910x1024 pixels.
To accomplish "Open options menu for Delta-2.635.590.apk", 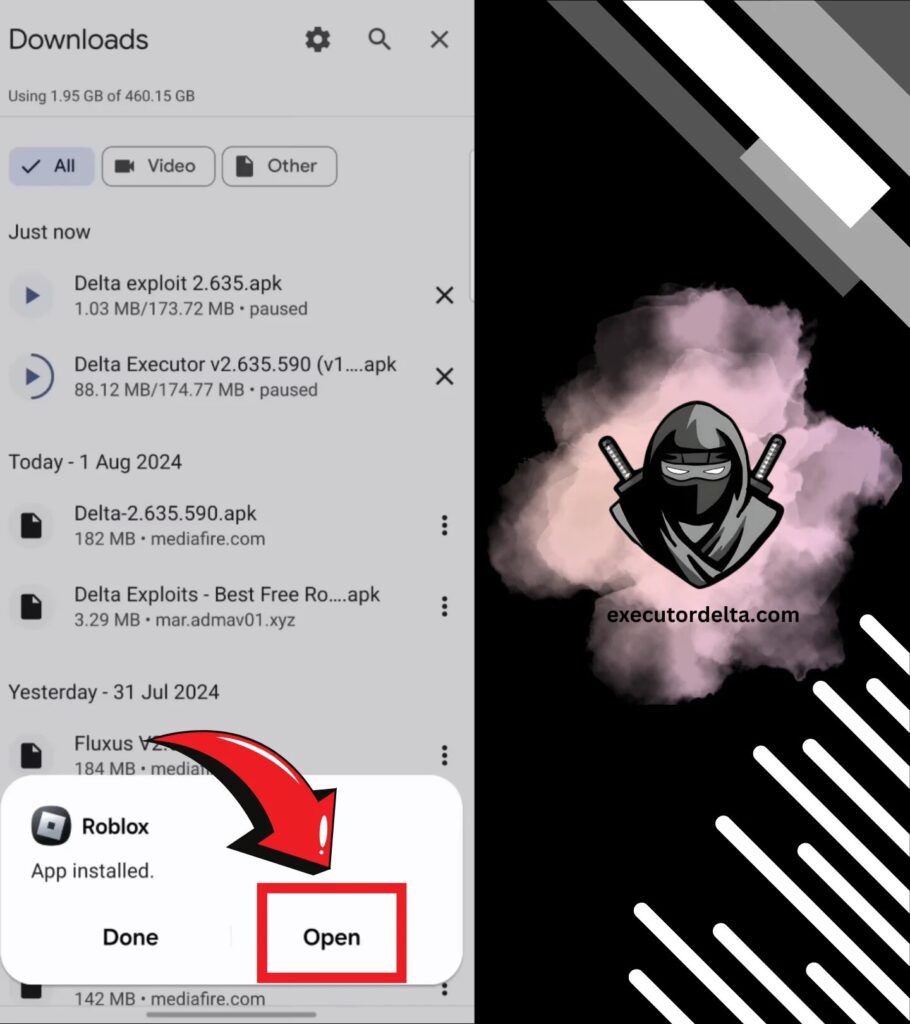I will tap(444, 525).
